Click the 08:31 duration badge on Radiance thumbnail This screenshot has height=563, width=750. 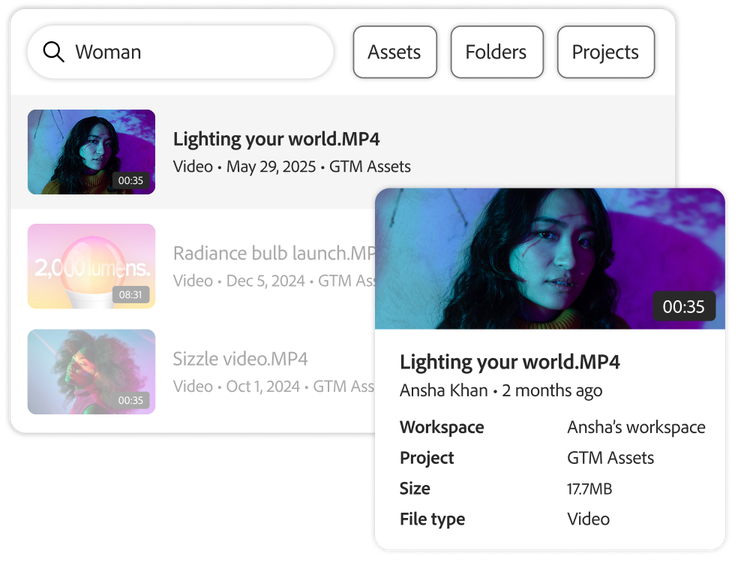click(131, 295)
